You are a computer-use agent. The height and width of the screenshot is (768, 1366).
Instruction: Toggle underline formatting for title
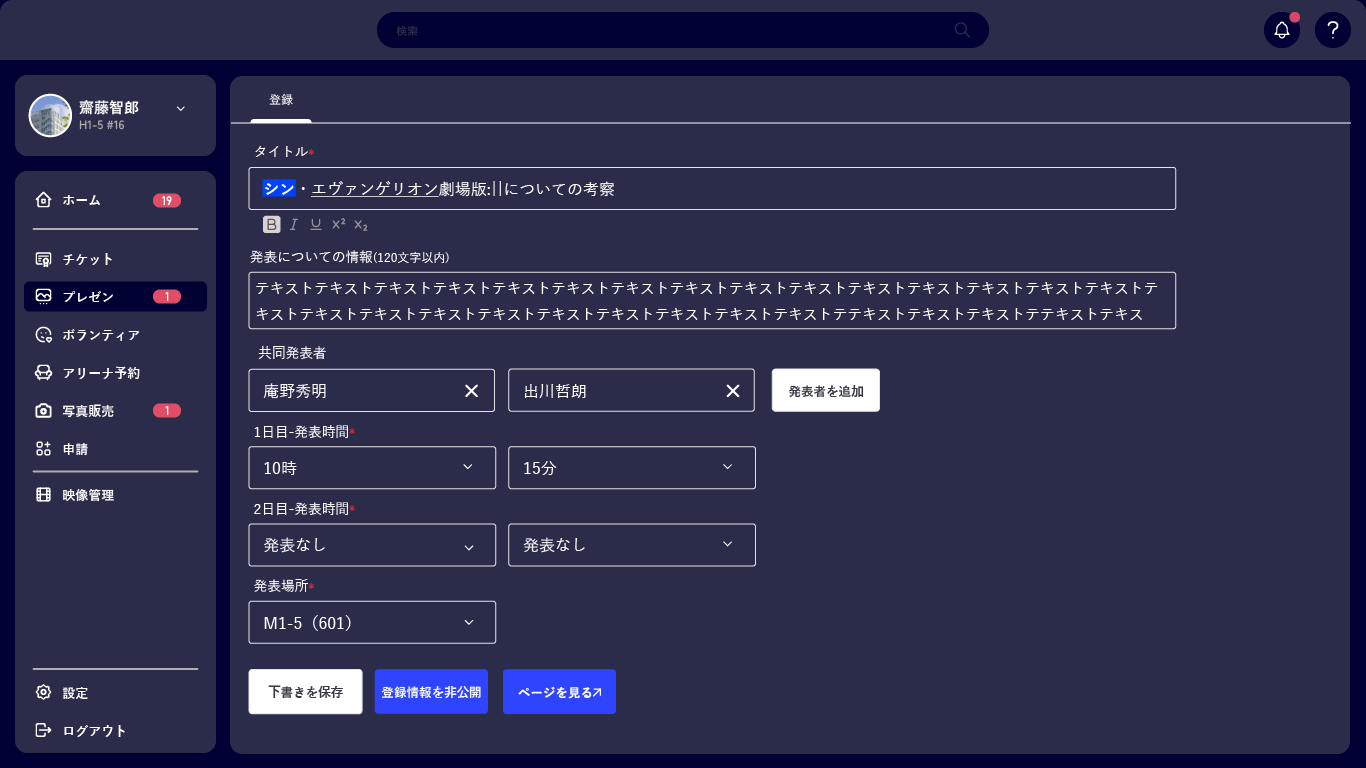pyautogui.click(x=316, y=224)
